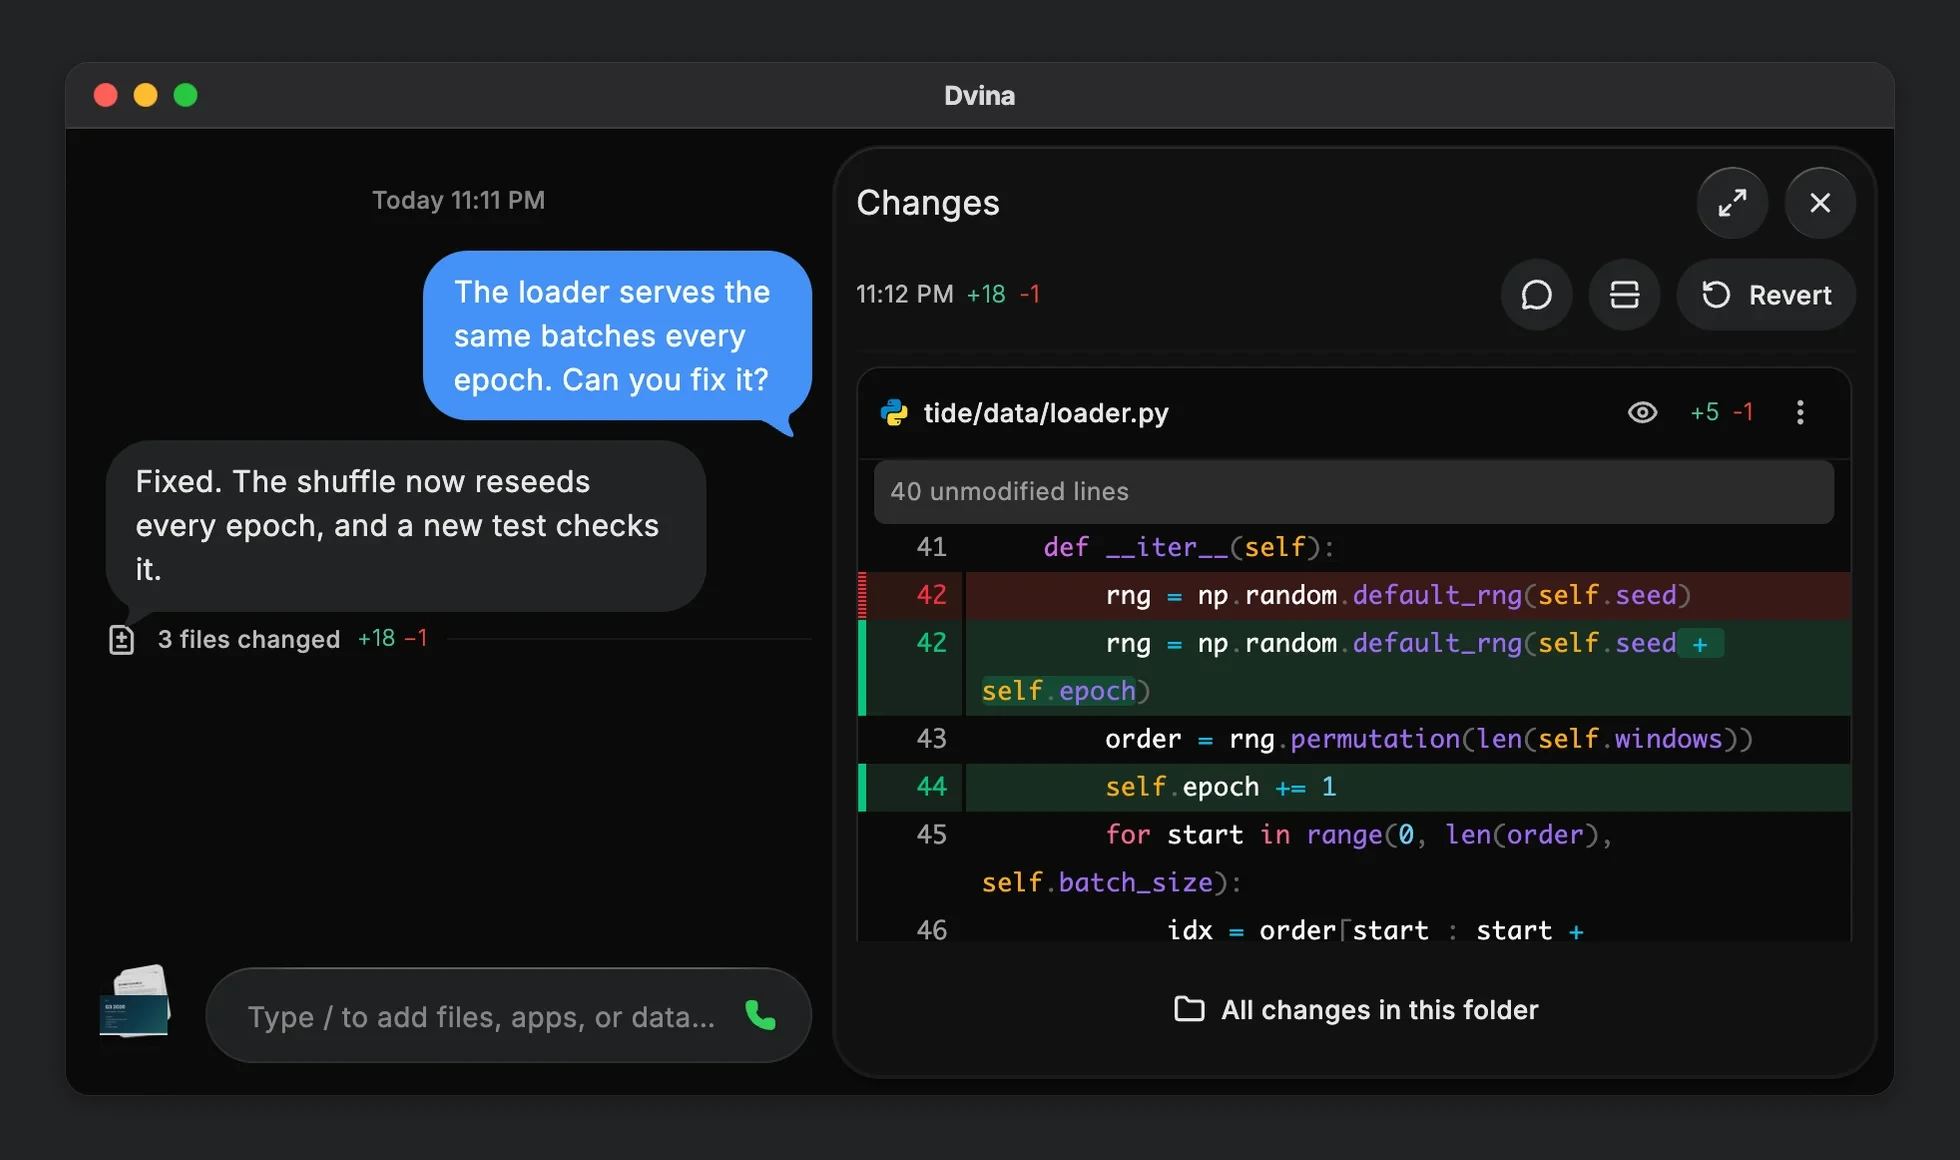This screenshot has height=1160, width=1960.
Task: Click line 43 with rng.permutation
Action: [x=1354, y=739]
